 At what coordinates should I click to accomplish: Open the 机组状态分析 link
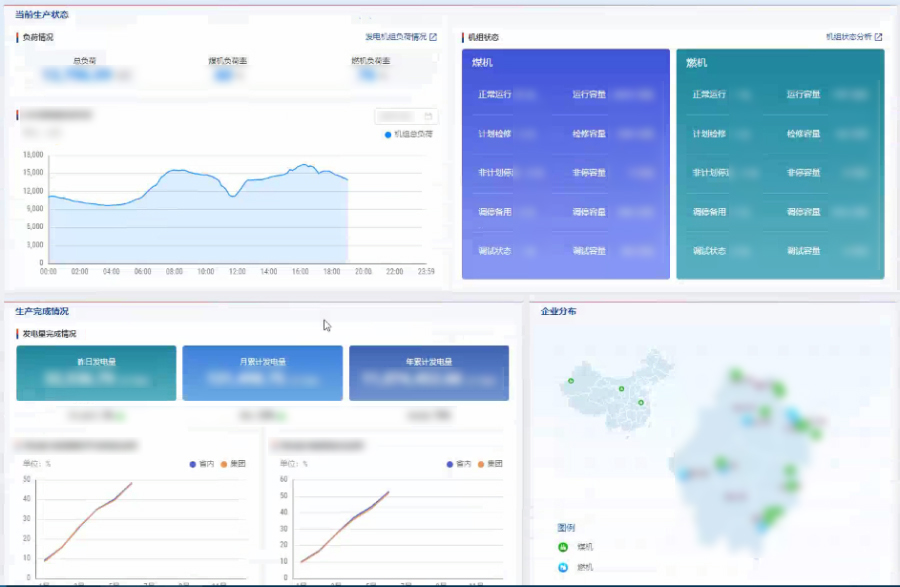pyautogui.click(x=848, y=37)
